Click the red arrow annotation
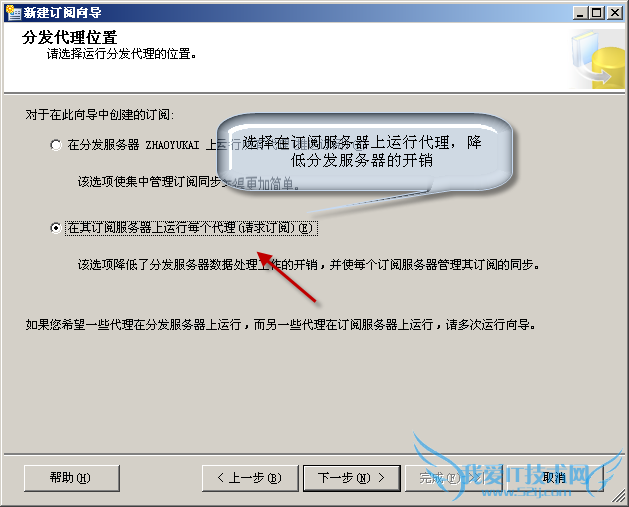 coord(286,277)
